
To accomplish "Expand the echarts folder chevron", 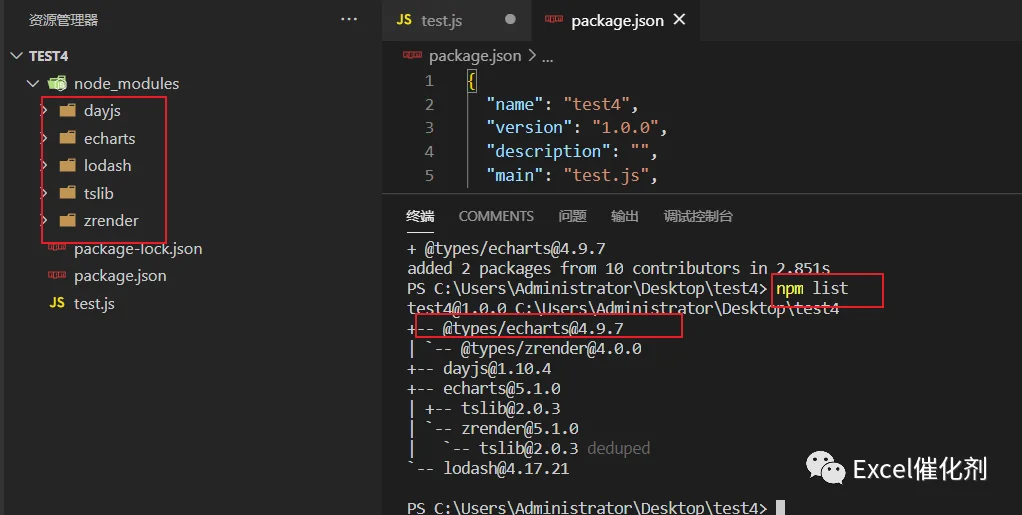I will click(44, 138).
